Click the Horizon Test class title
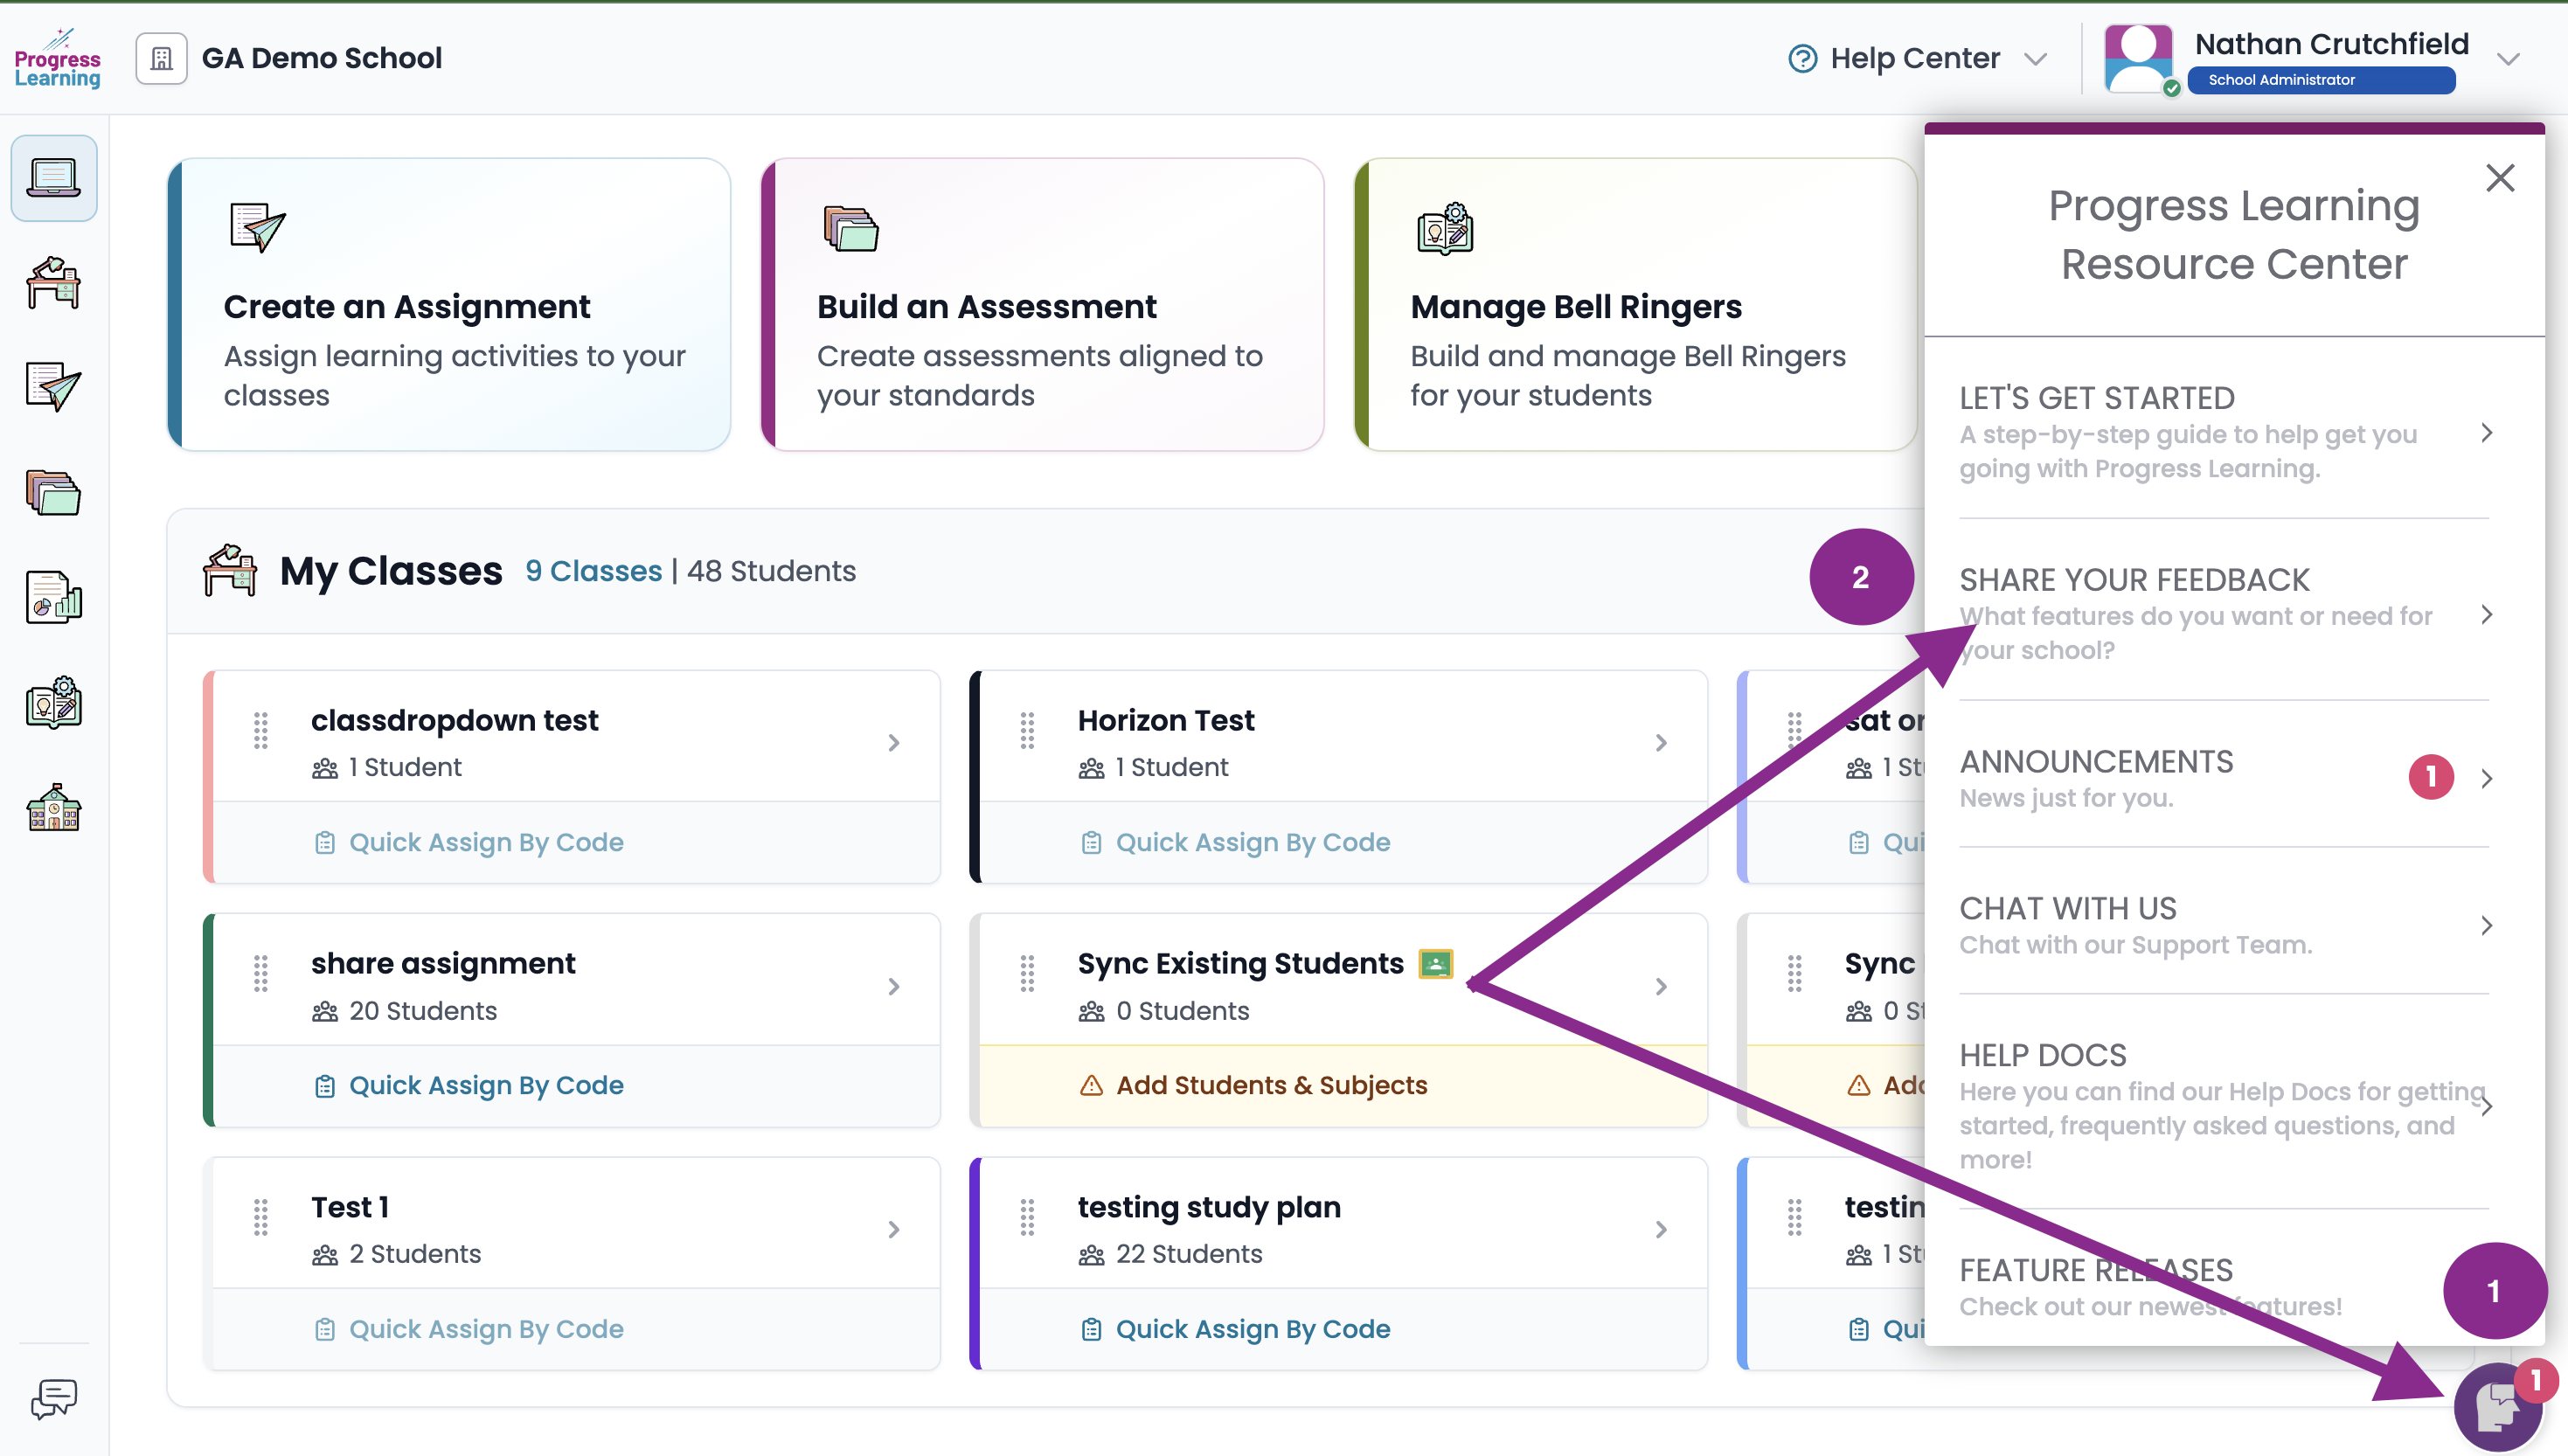Viewport: 2568px width, 1456px height. [x=1166, y=720]
